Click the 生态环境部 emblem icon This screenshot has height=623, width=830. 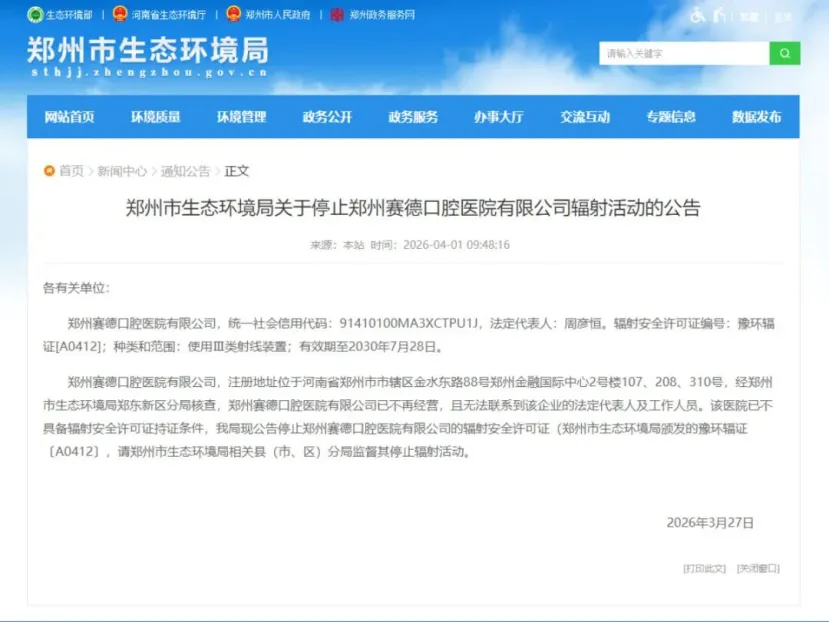35,14
